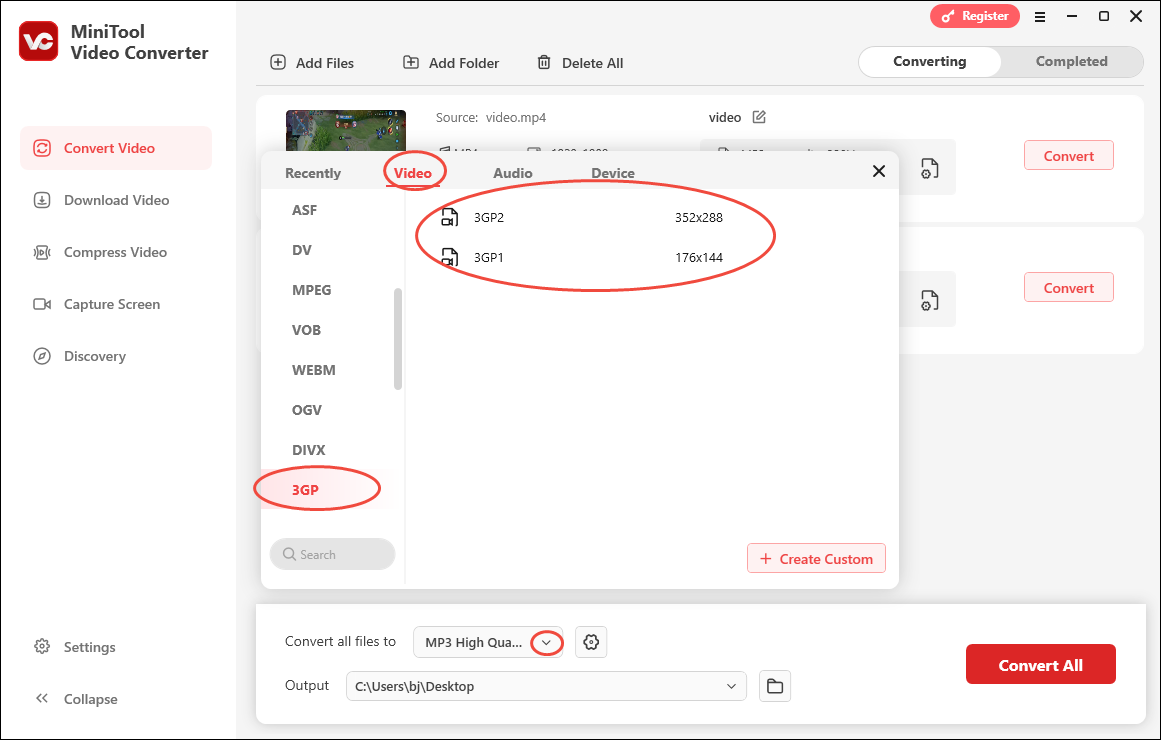This screenshot has height=740, width=1161.
Task: Click the 3GP1 preset file icon
Action: click(449, 258)
